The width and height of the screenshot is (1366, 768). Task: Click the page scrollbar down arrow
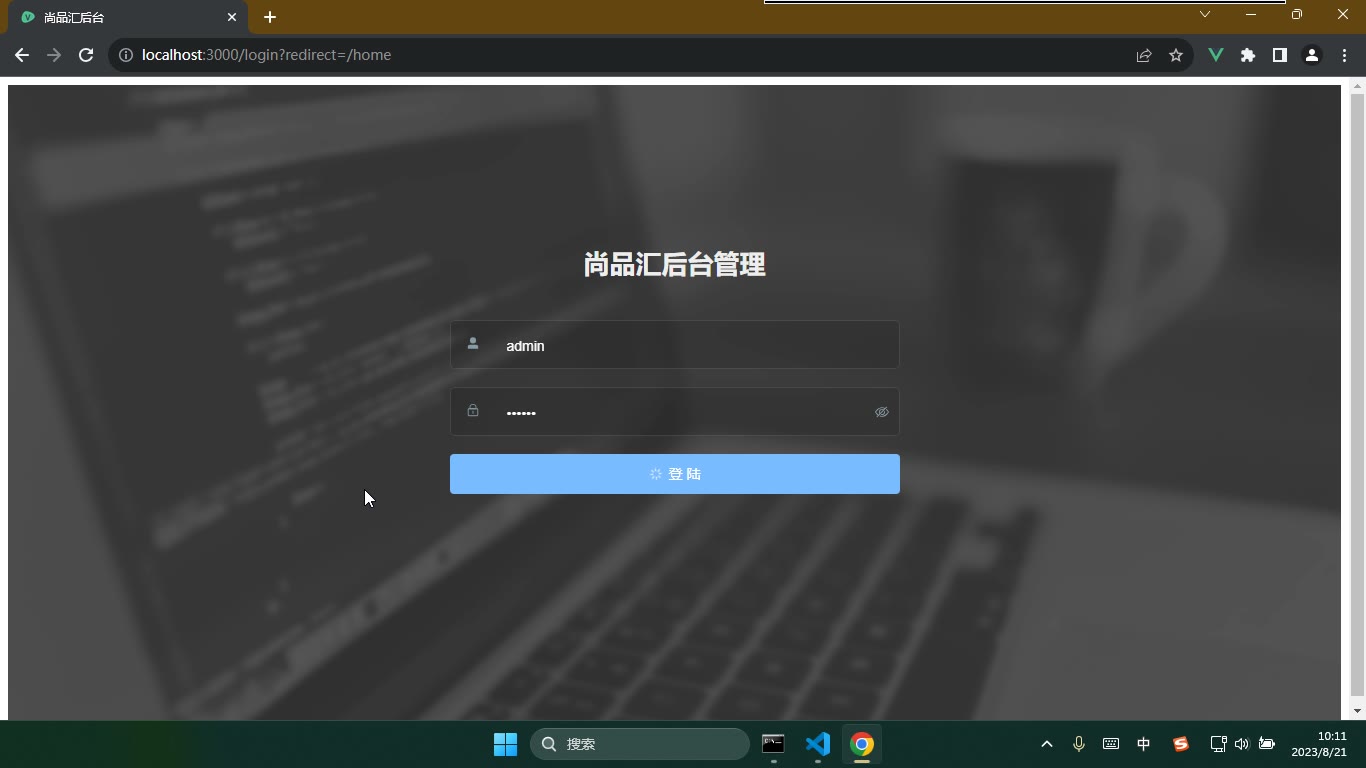tap(1357, 711)
